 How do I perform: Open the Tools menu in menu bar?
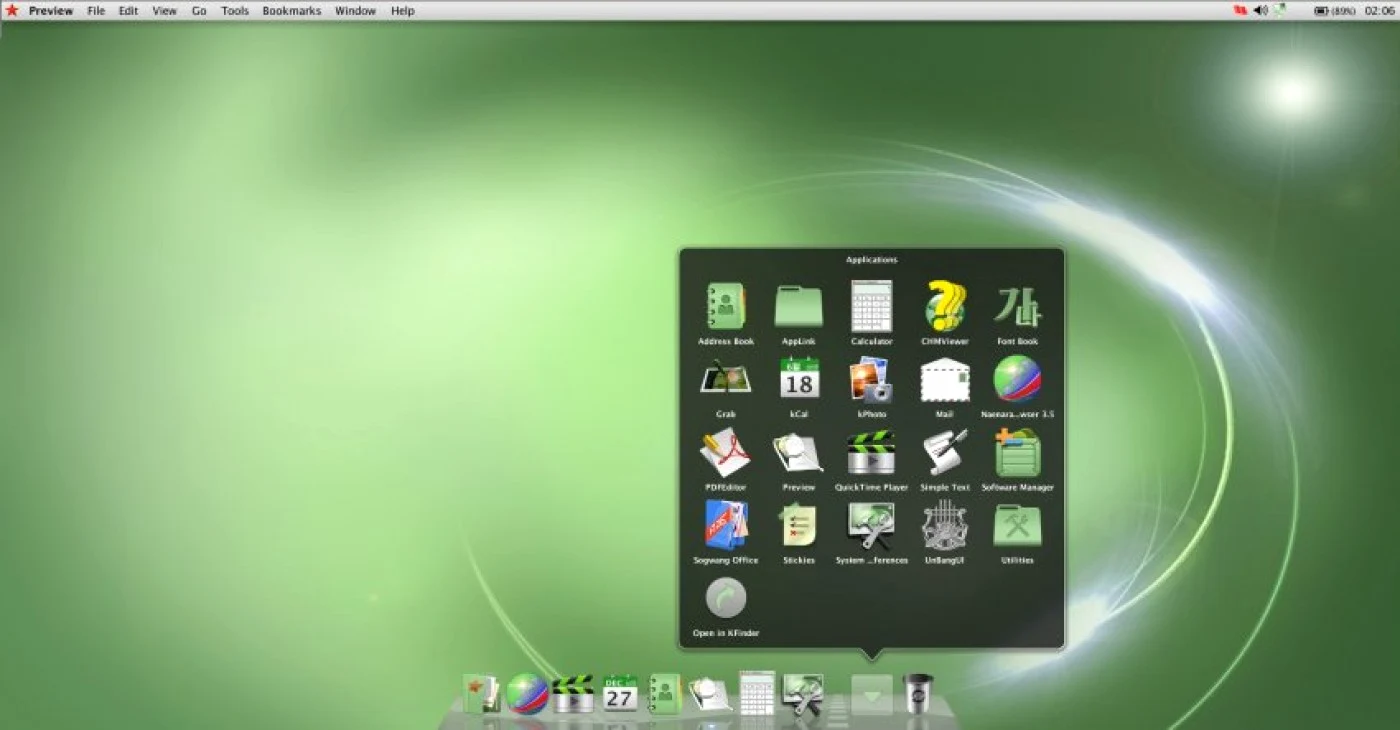click(235, 11)
